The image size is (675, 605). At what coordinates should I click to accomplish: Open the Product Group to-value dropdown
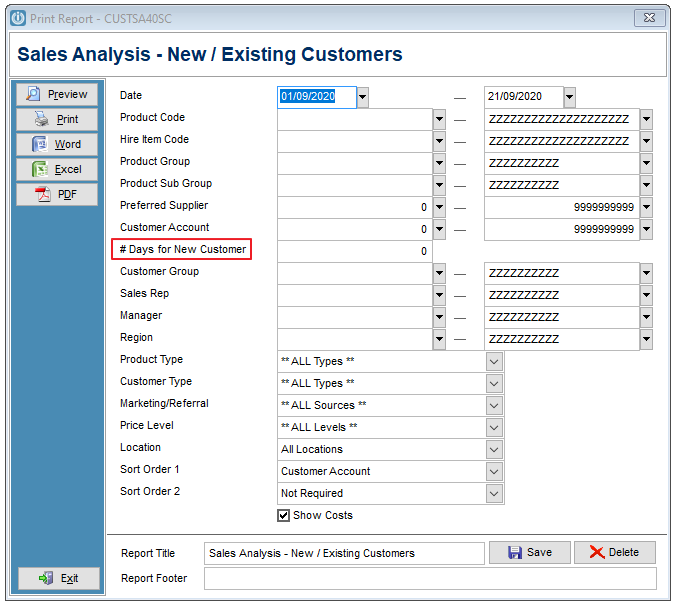pyautogui.click(x=646, y=164)
